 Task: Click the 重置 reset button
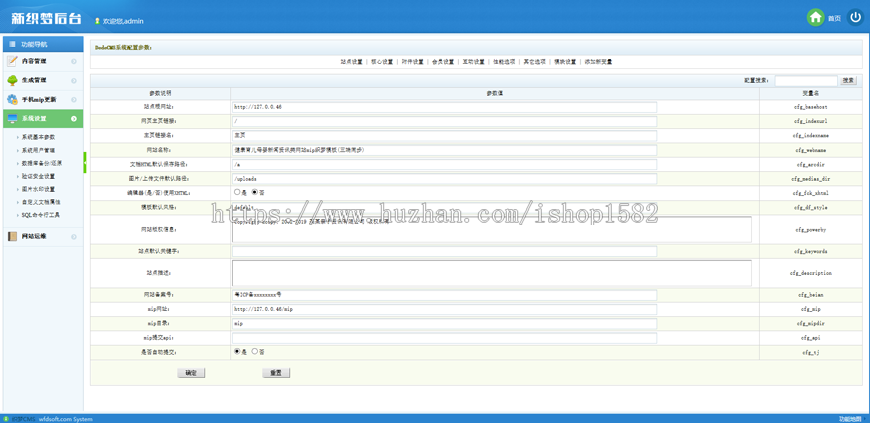point(276,373)
